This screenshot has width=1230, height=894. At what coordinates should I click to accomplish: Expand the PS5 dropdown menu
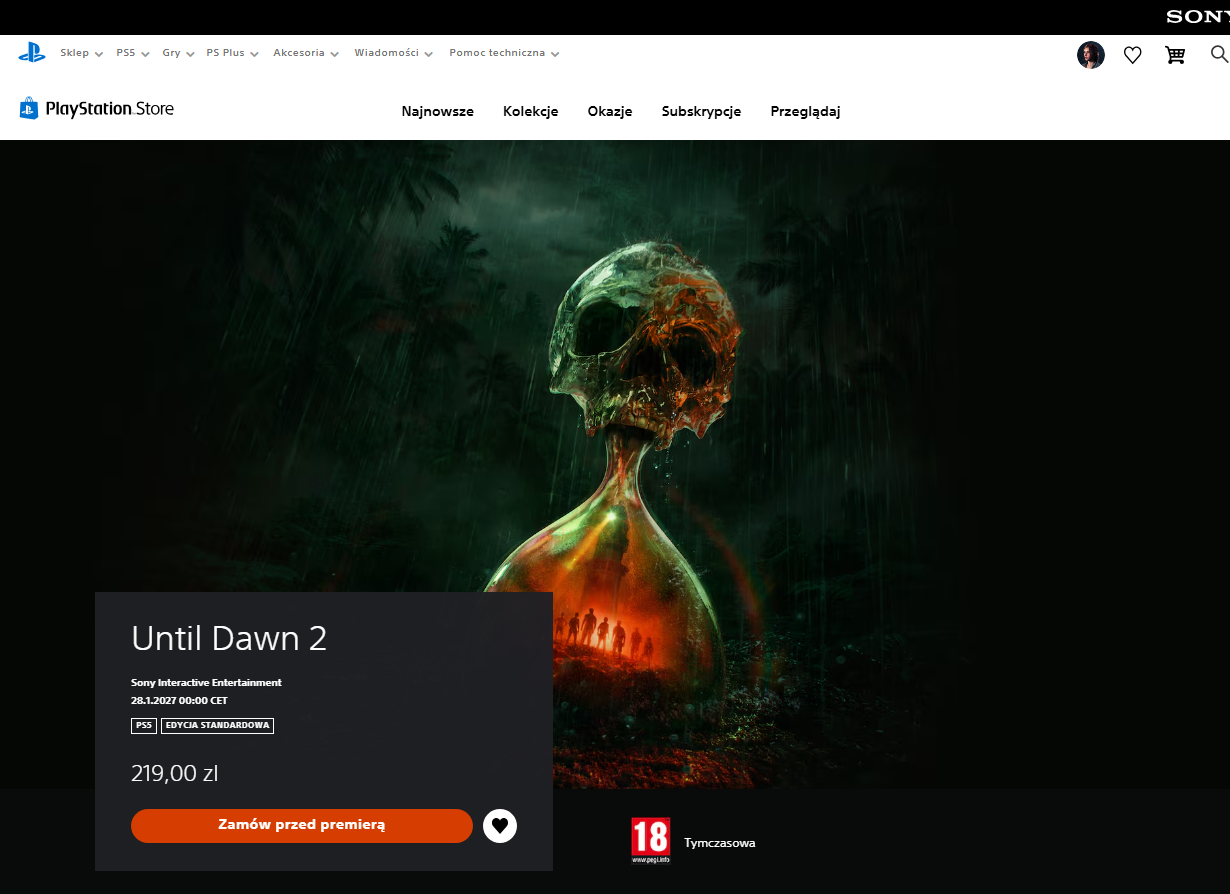point(132,53)
